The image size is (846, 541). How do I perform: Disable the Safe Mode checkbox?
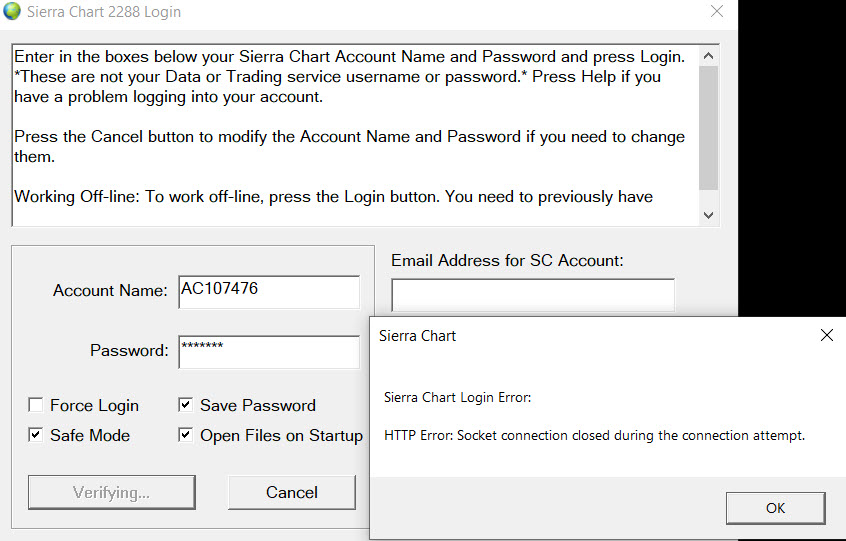tap(36, 435)
